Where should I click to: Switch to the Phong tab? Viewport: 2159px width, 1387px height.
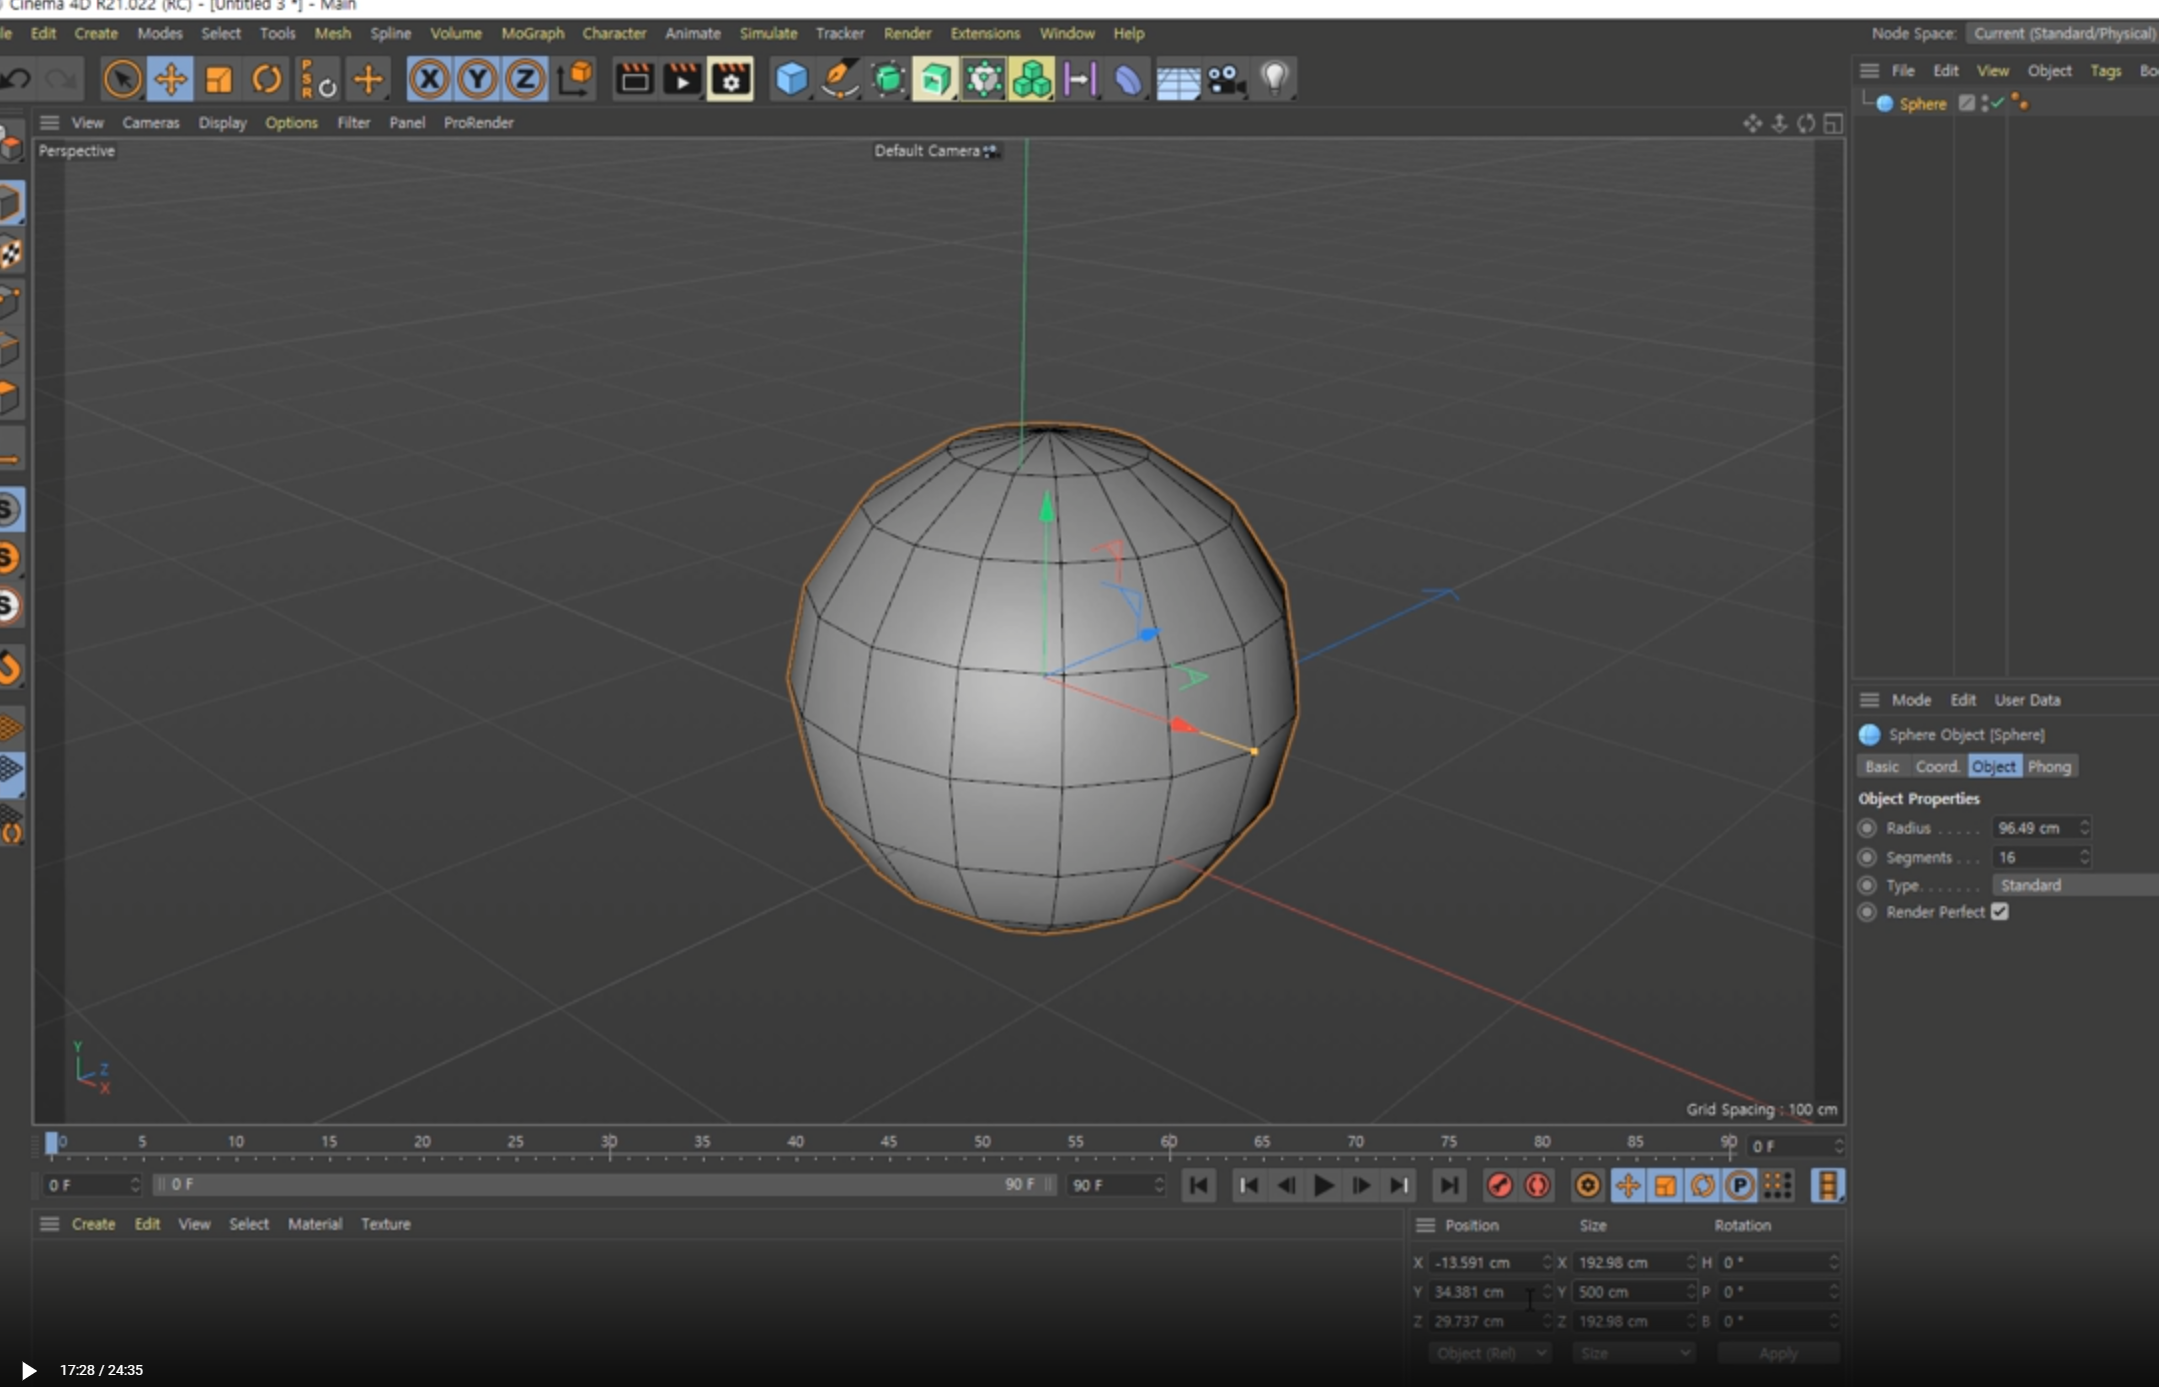click(x=2049, y=766)
